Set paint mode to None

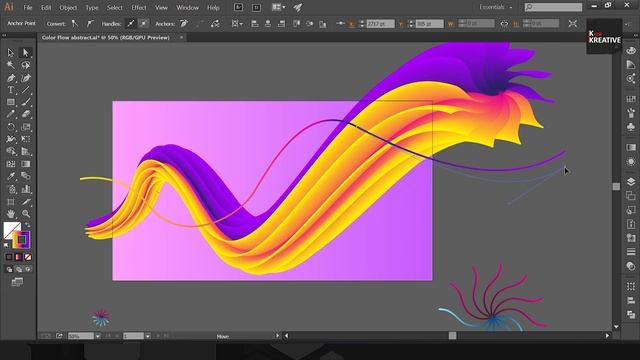coord(28,257)
